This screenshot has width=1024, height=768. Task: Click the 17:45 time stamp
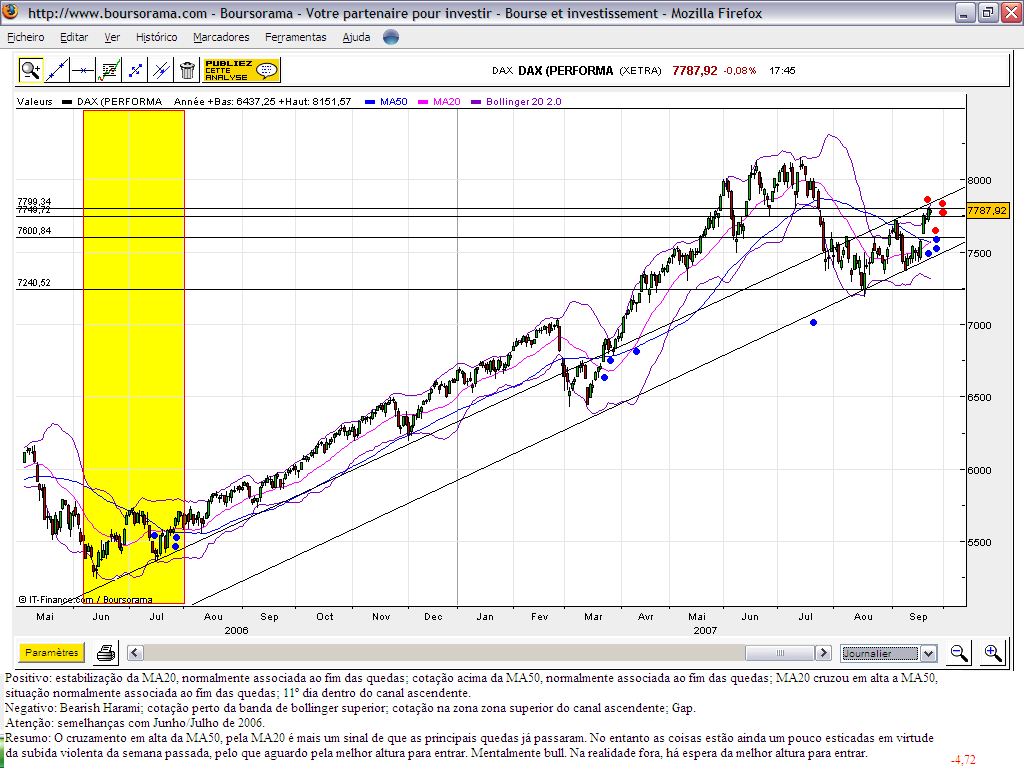[x=782, y=71]
